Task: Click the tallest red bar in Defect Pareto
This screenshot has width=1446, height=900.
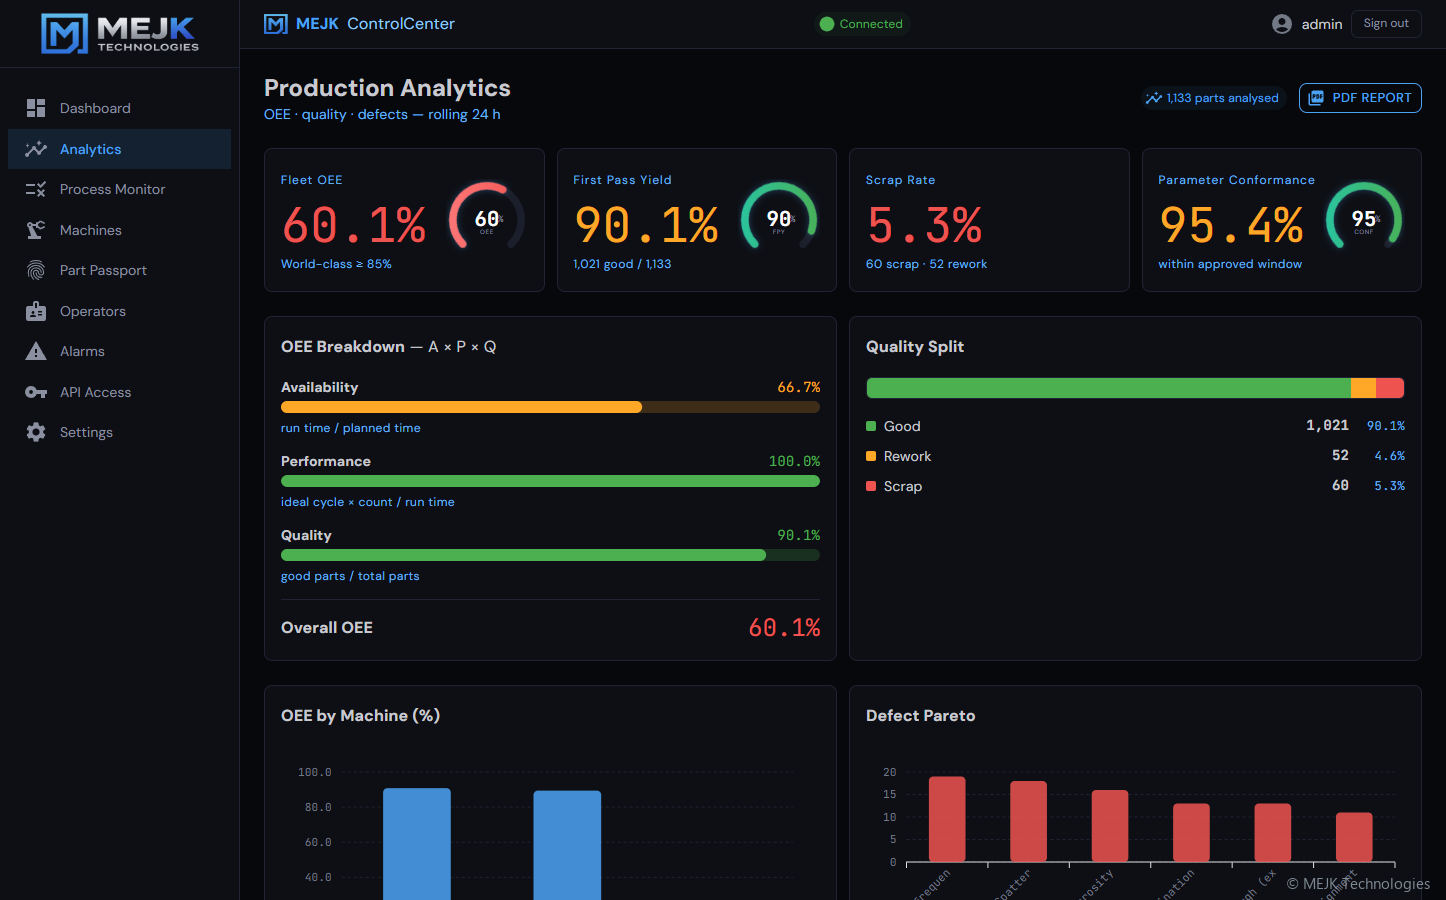Action: tap(947, 819)
